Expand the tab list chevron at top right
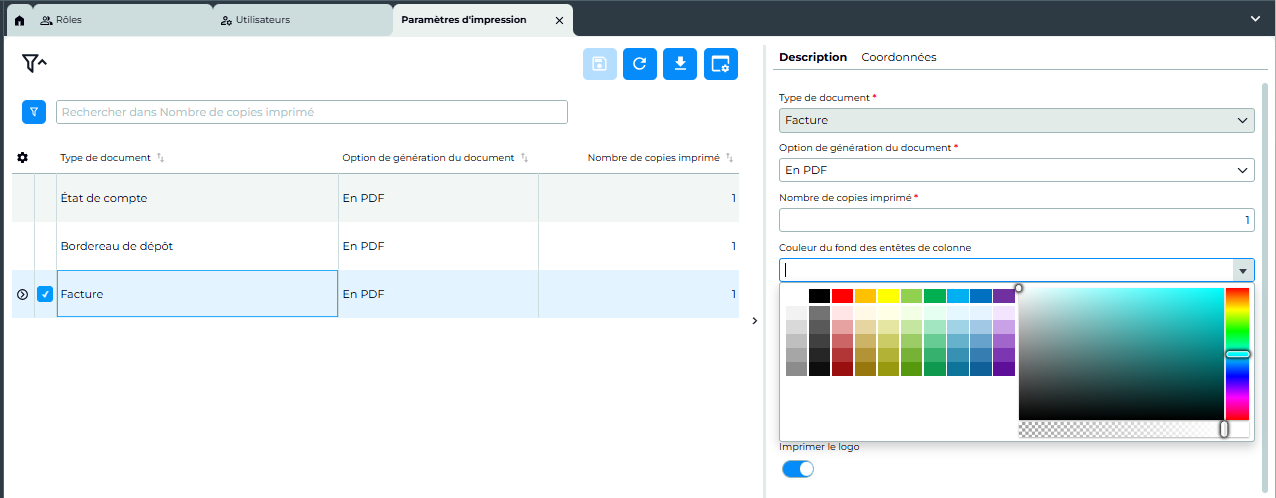This screenshot has height=498, width=1276. pos(1256,19)
